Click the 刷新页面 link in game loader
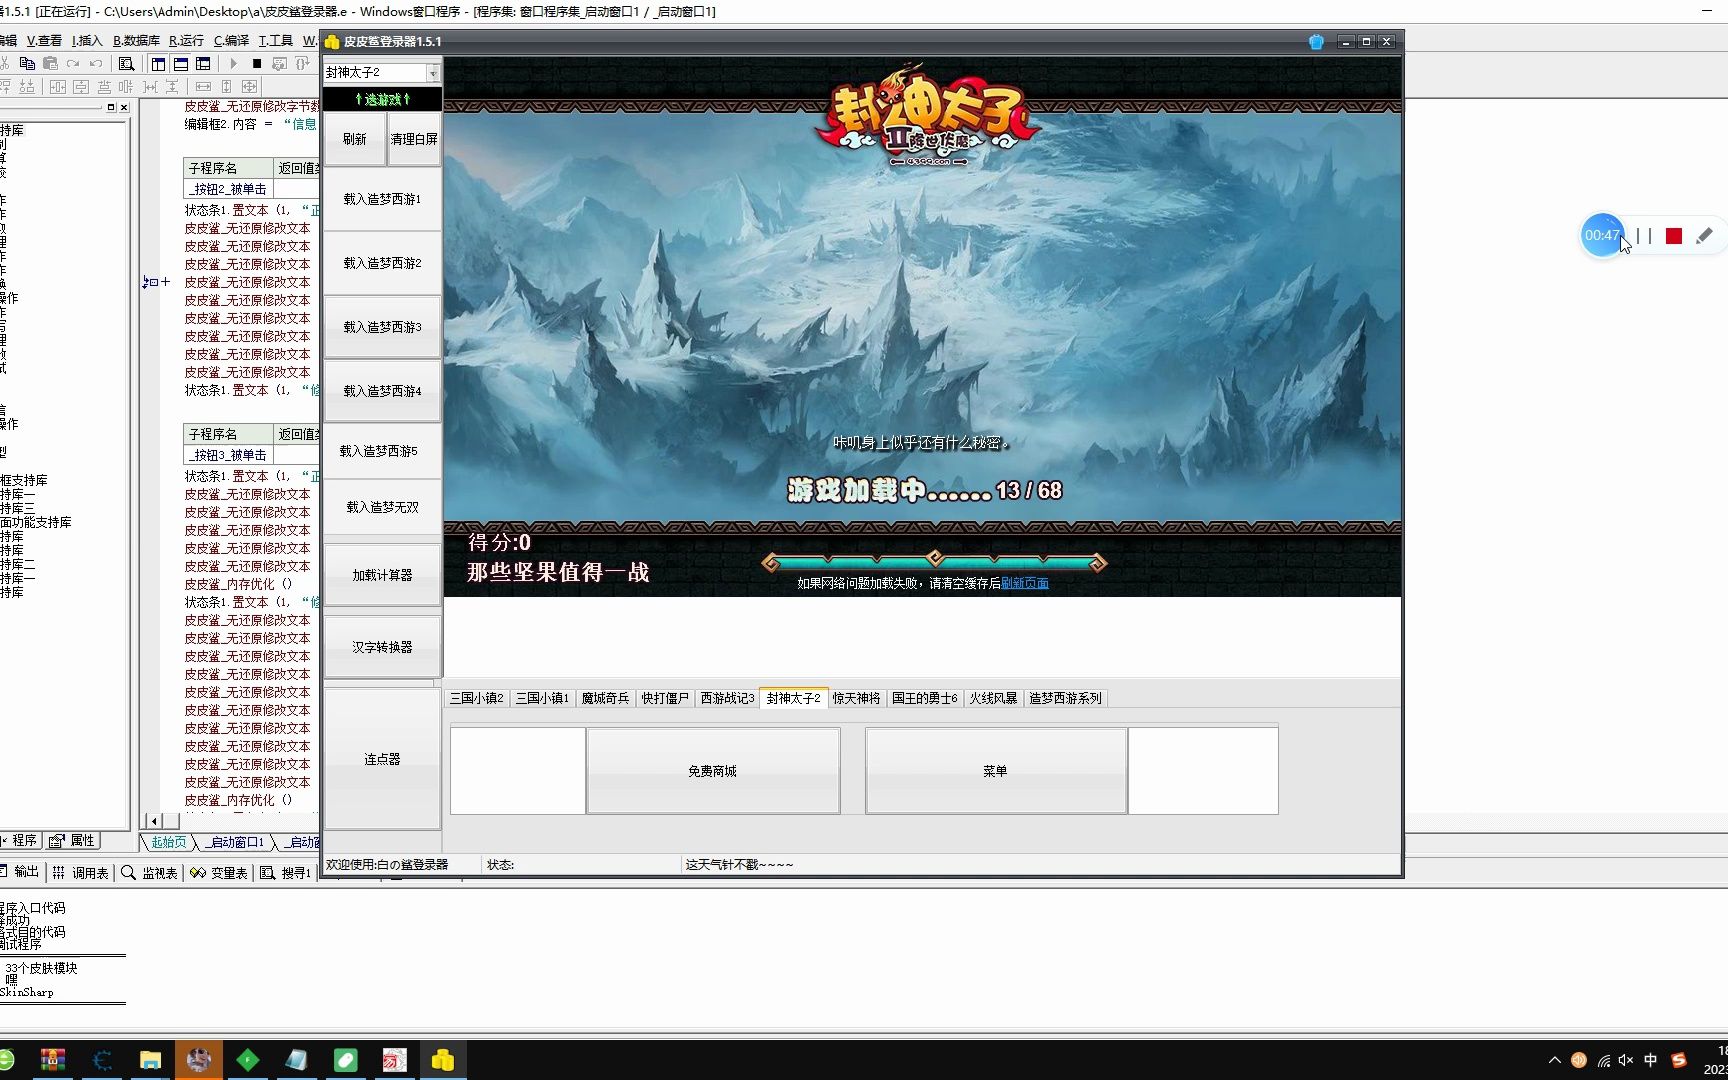The image size is (1728, 1080). (1025, 583)
